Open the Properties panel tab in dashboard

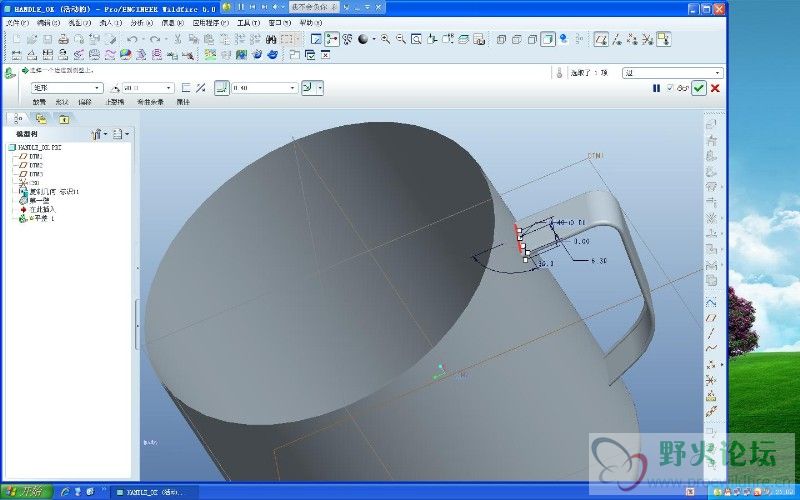pyautogui.click(x=183, y=102)
